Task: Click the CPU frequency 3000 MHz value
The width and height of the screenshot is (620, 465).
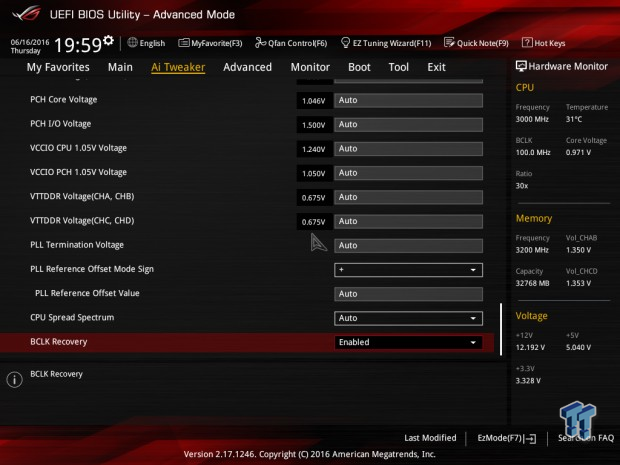Action: 532,119
